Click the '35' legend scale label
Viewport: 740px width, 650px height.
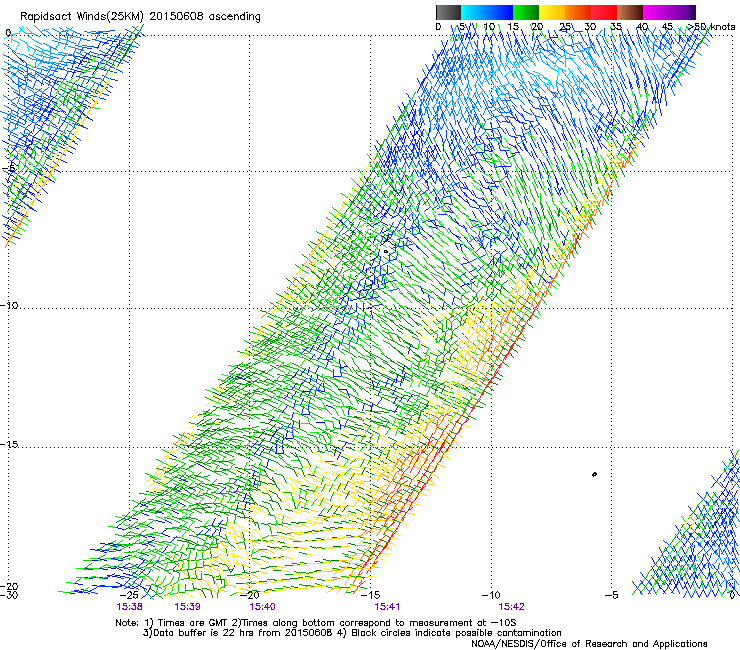point(616,27)
